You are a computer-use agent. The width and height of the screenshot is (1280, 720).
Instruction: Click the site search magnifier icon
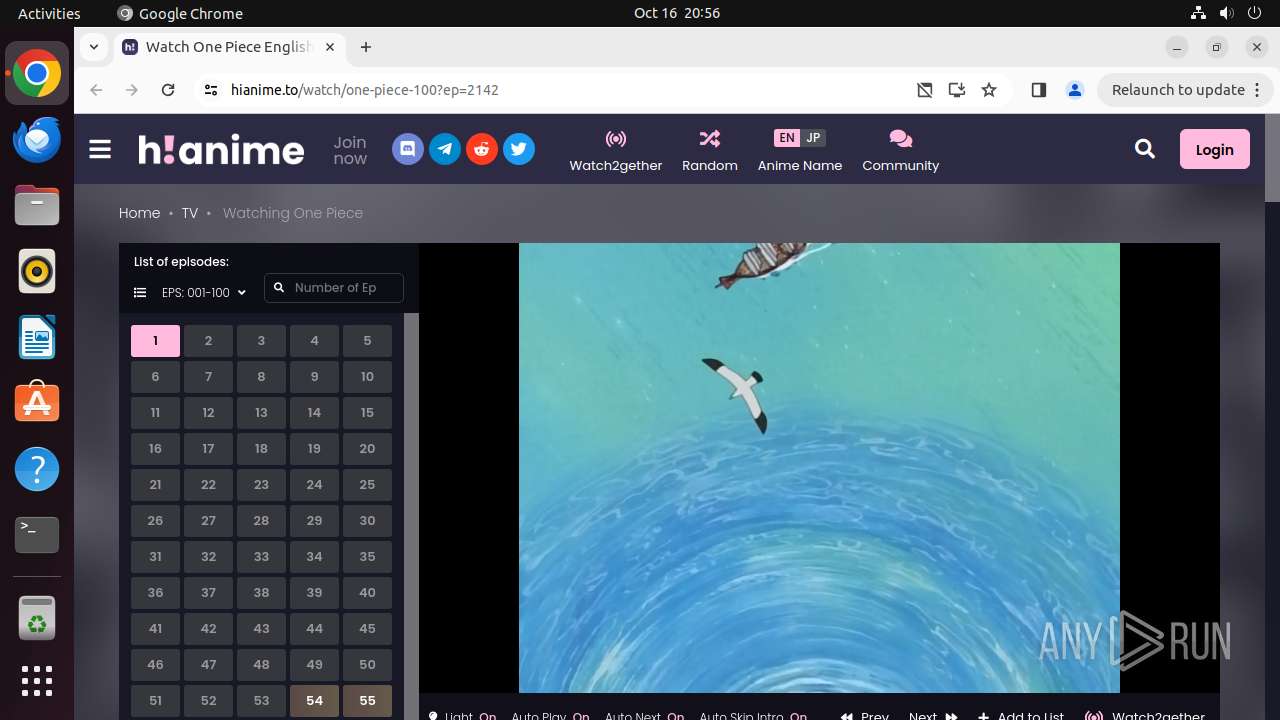pos(1145,149)
